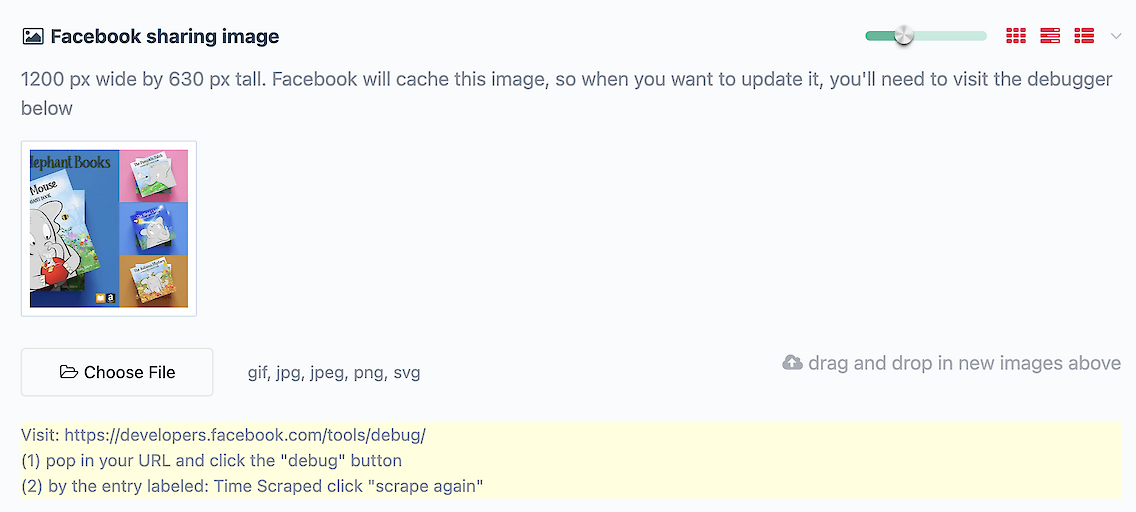Select the Elephant Books title in the thumbnail
The height and width of the screenshot is (512, 1136).
71,162
